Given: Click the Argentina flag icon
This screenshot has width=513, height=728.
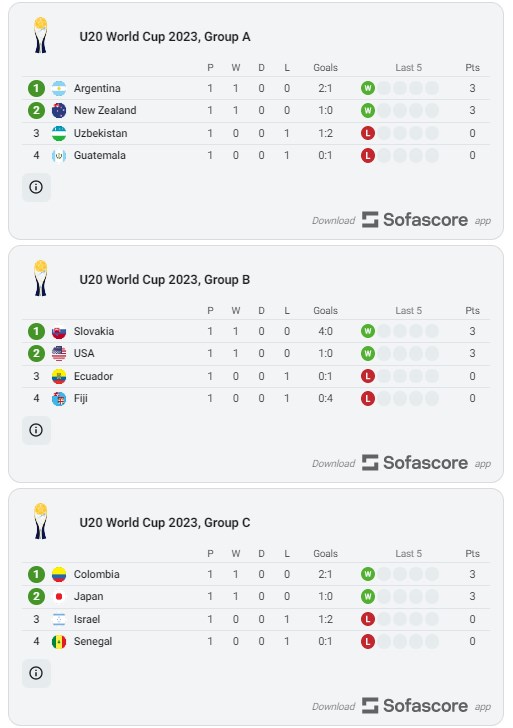Looking at the screenshot, I should coord(59,88).
